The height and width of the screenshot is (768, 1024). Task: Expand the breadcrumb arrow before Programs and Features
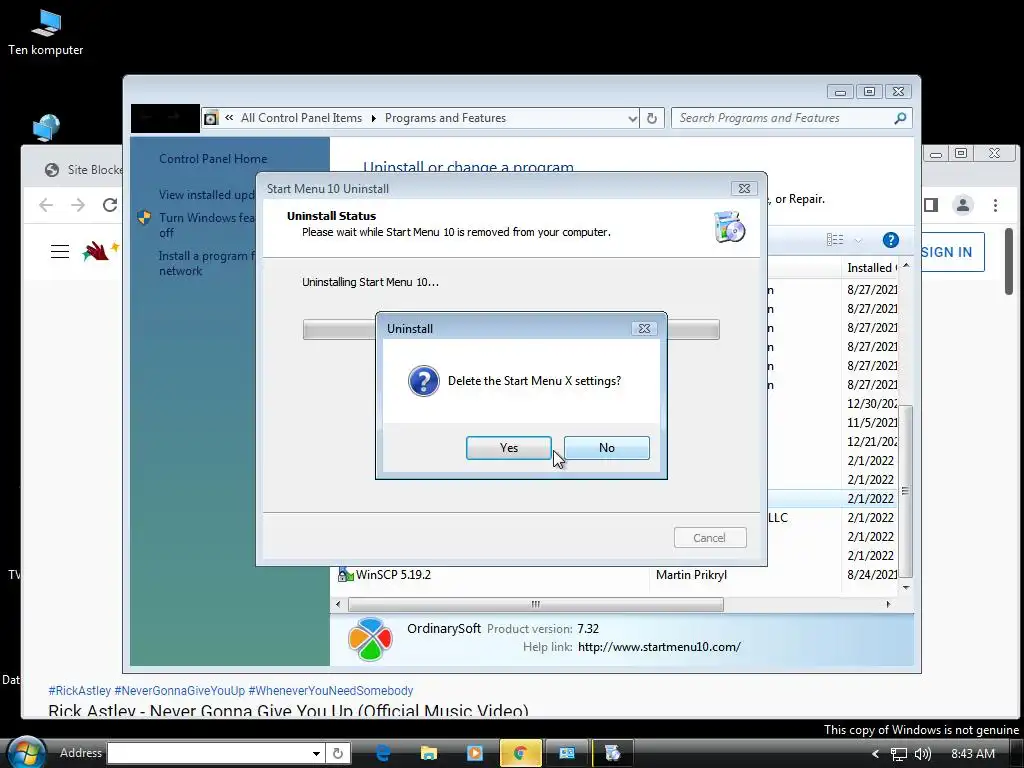click(374, 118)
